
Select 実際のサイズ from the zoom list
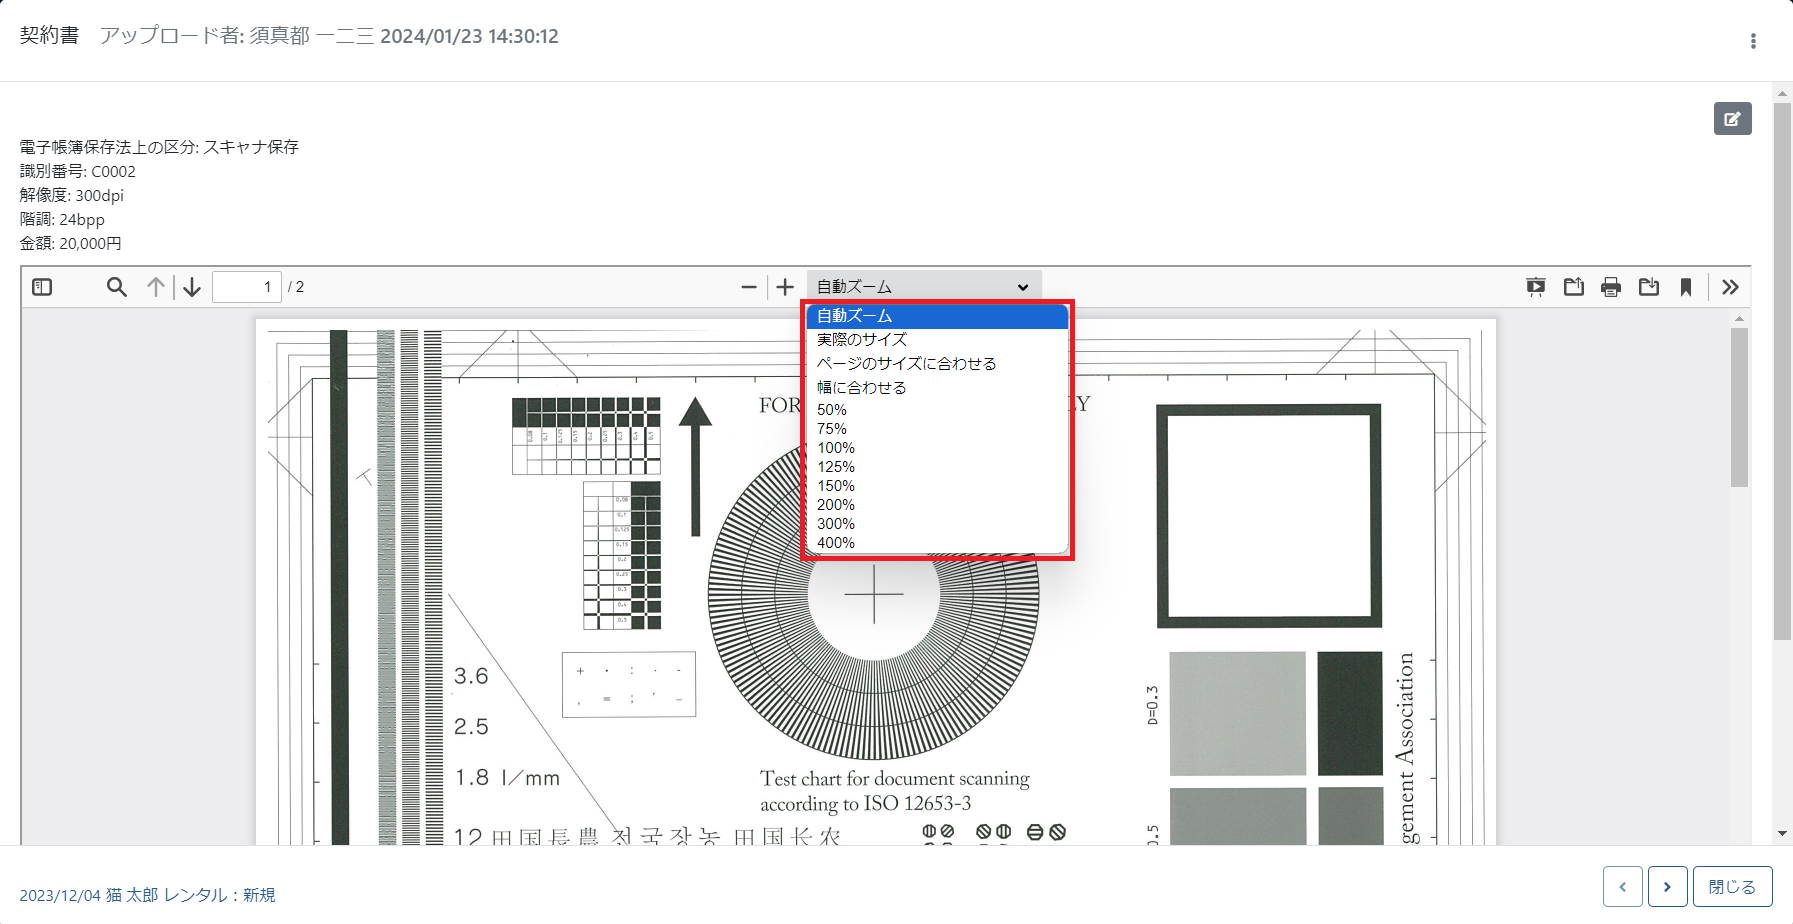tap(860, 339)
